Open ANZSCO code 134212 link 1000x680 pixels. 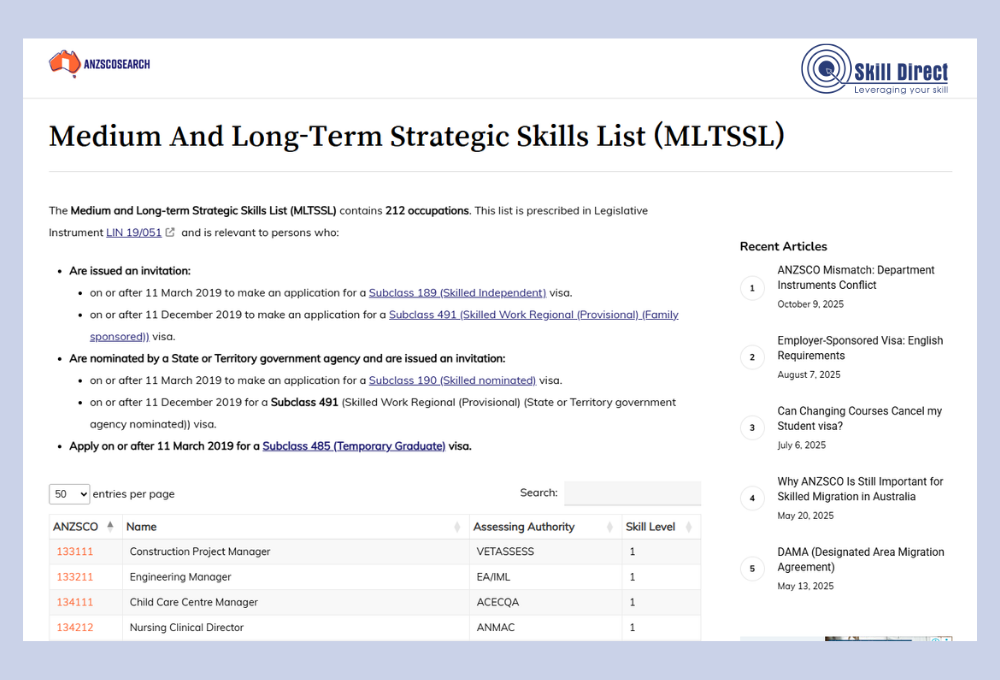point(75,628)
